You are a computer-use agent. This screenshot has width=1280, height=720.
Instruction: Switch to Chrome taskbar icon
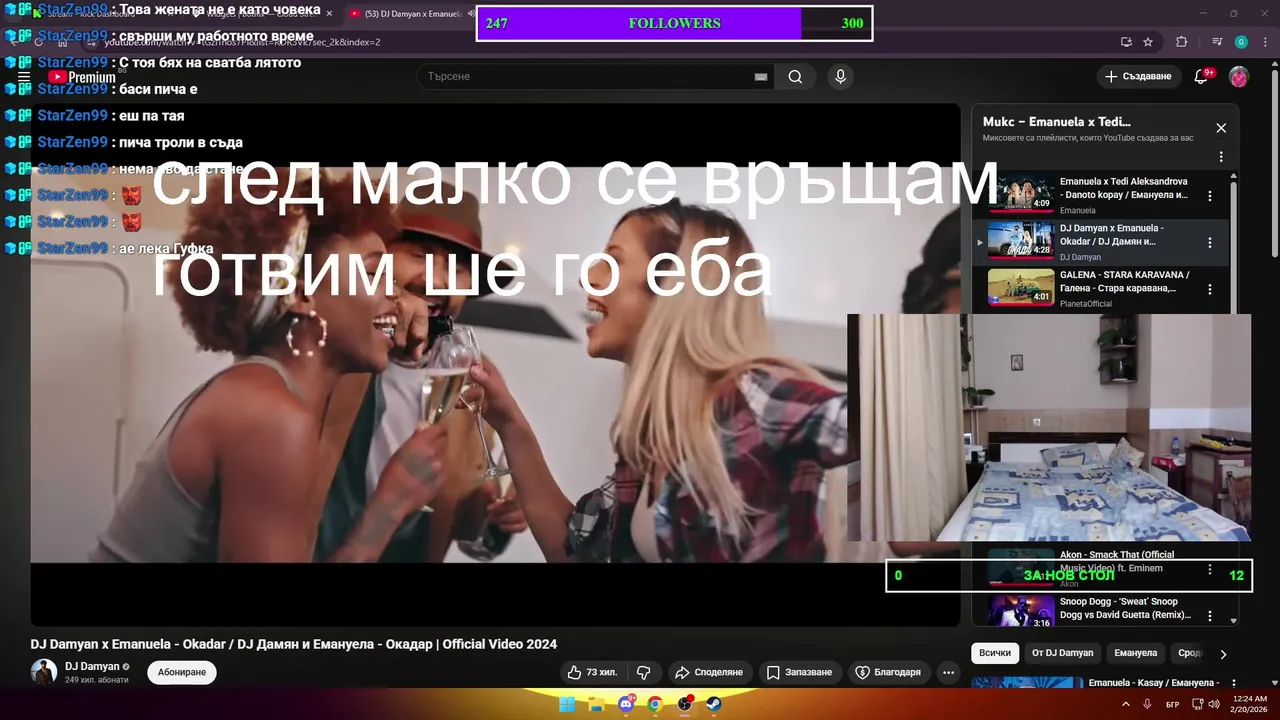tap(655, 704)
